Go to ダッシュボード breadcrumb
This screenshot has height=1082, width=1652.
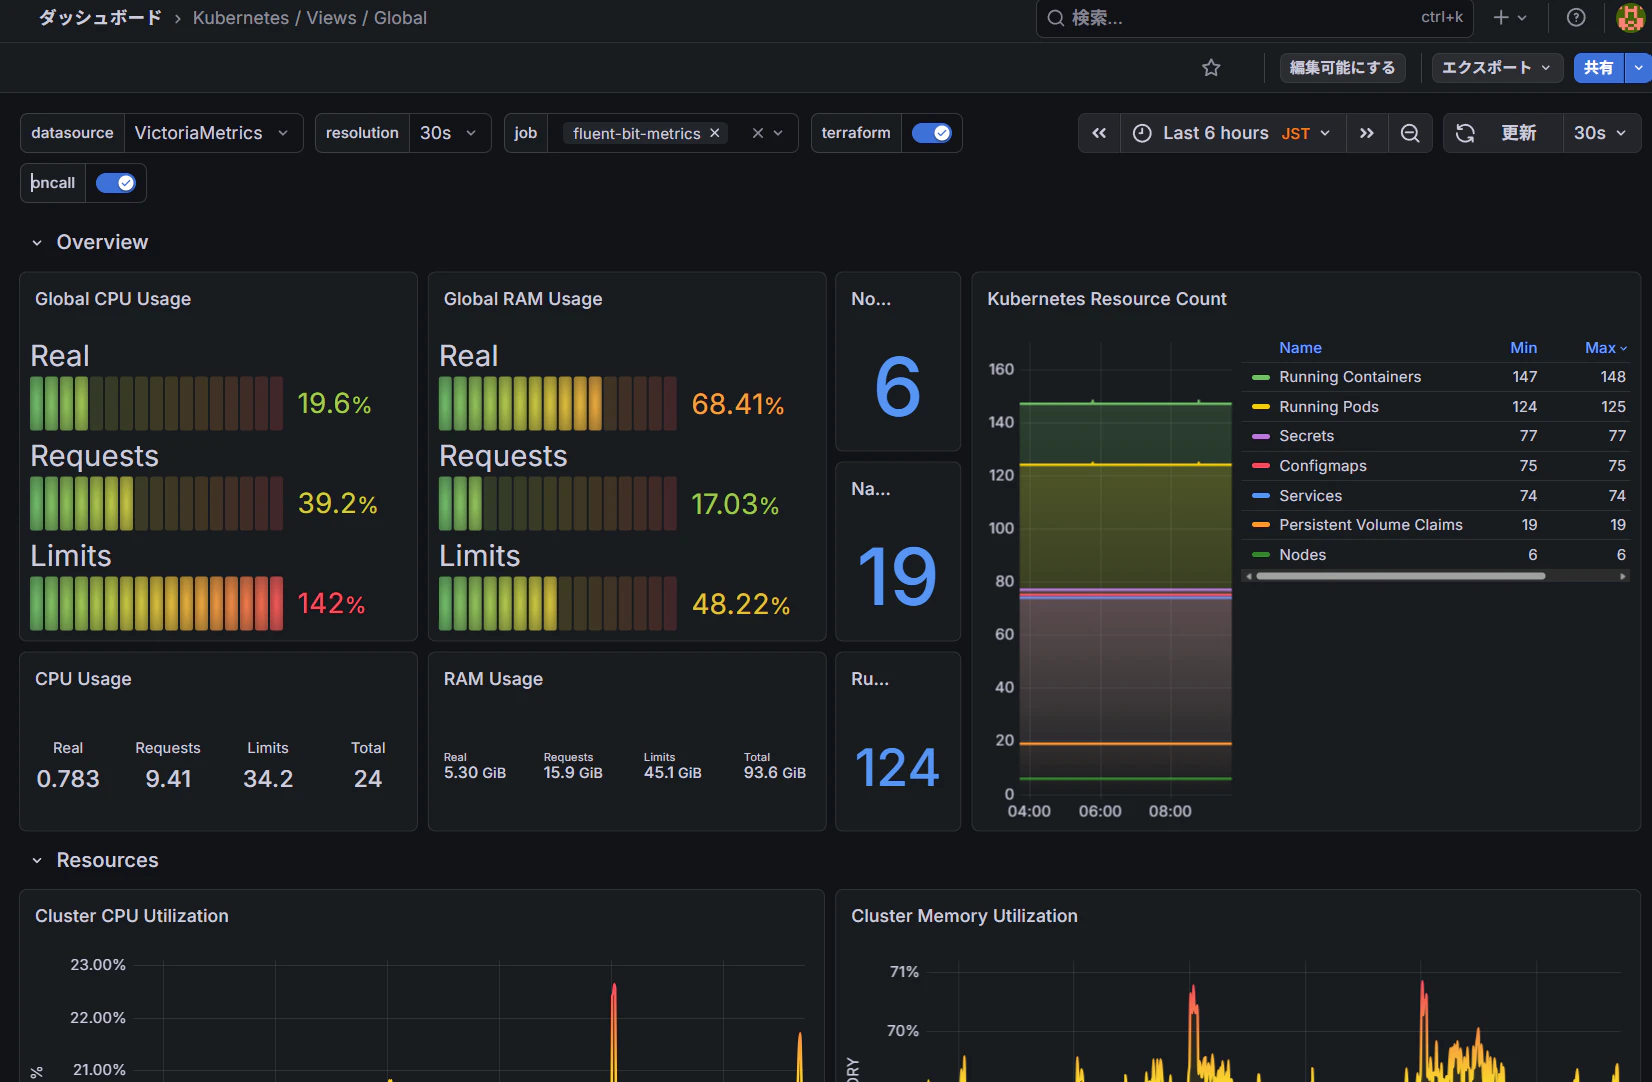[x=100, y=18]
